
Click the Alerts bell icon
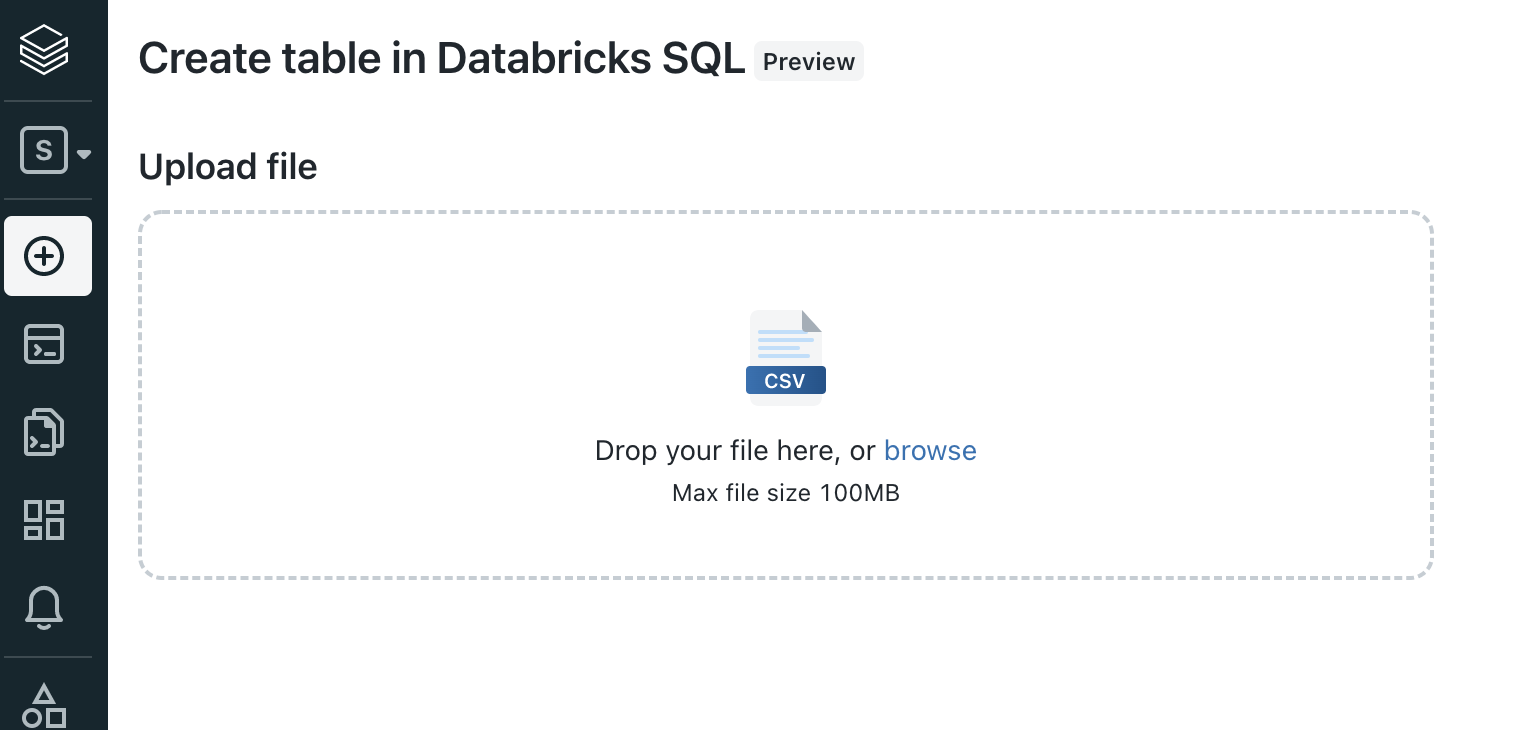tap(44, 608)
